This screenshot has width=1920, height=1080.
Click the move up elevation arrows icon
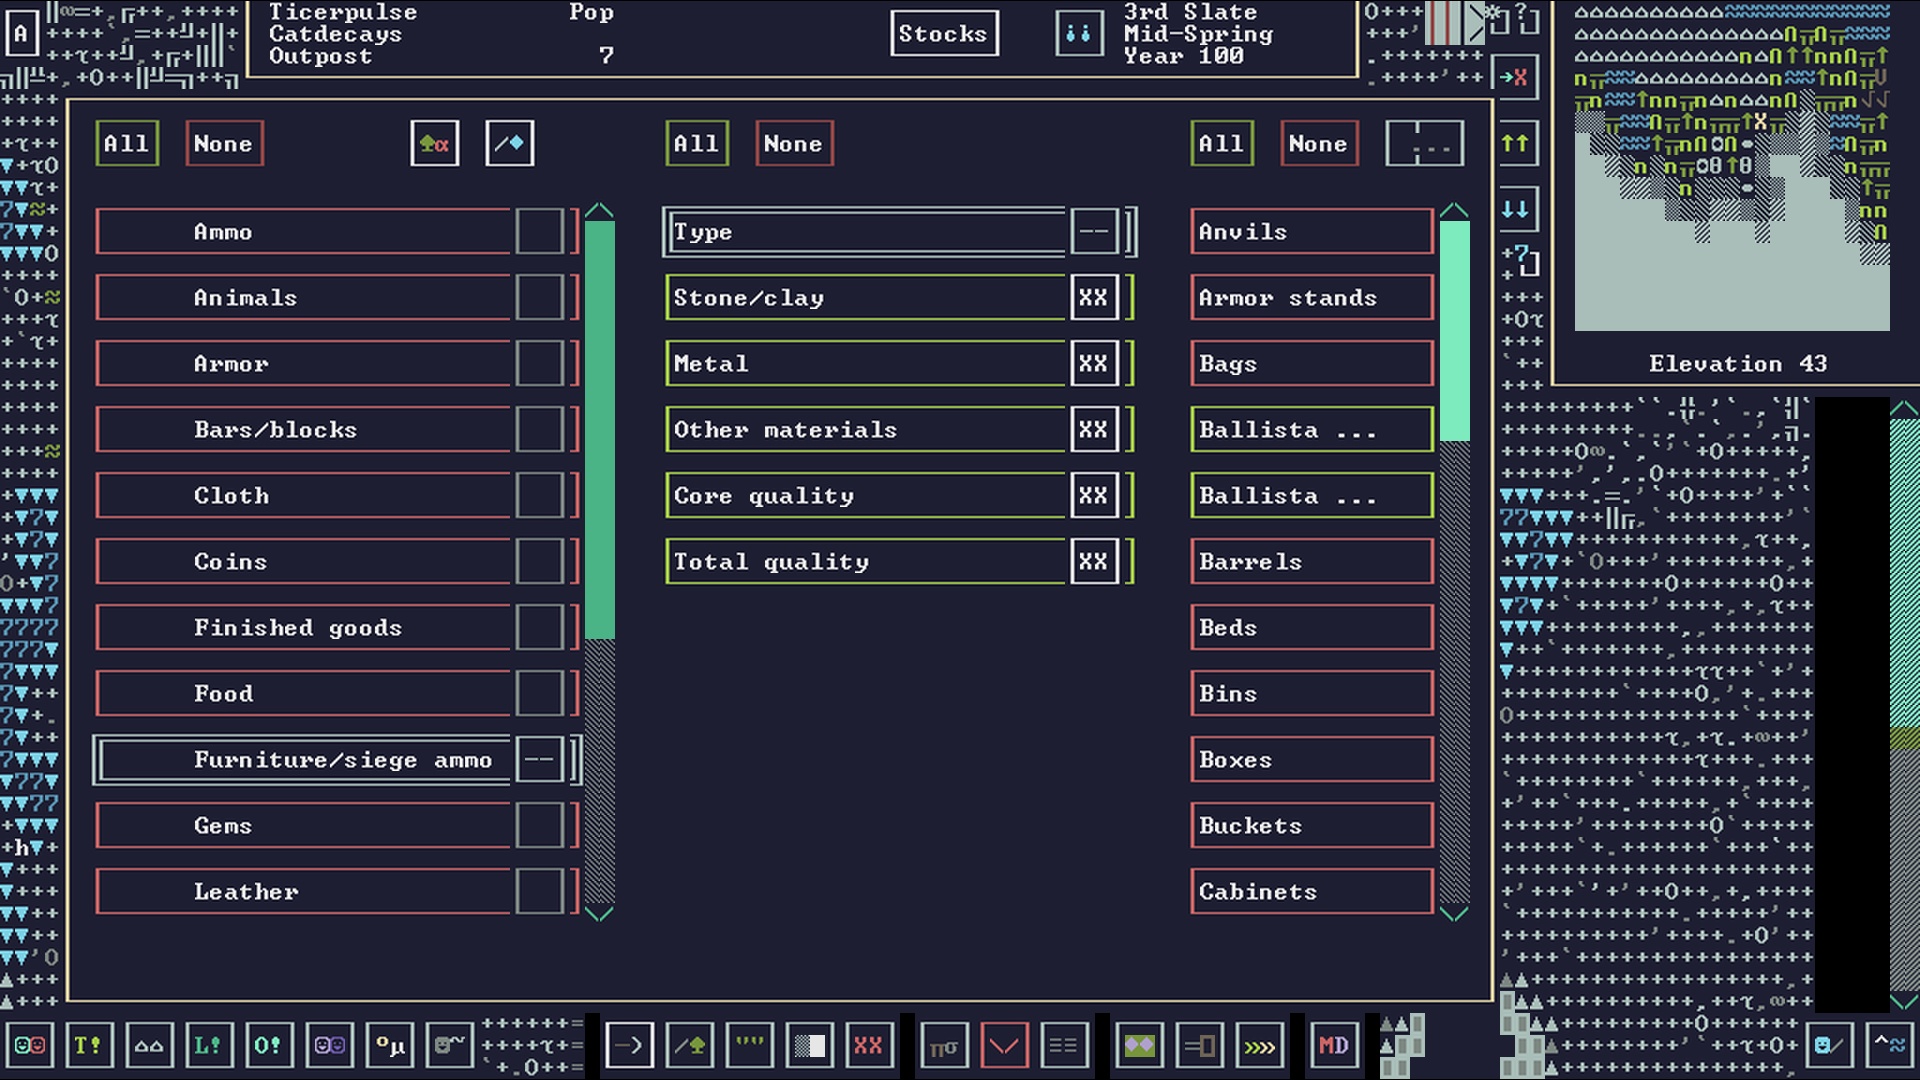[x=1516, y=144]
